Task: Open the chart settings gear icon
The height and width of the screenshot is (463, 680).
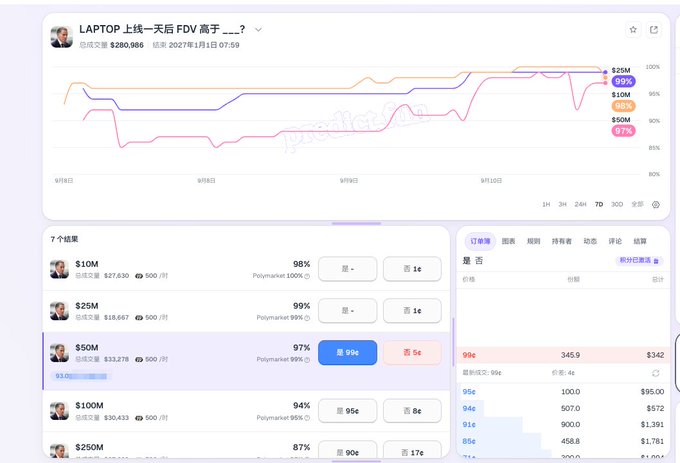Action: pyautogui.click(x=656, y=204)
